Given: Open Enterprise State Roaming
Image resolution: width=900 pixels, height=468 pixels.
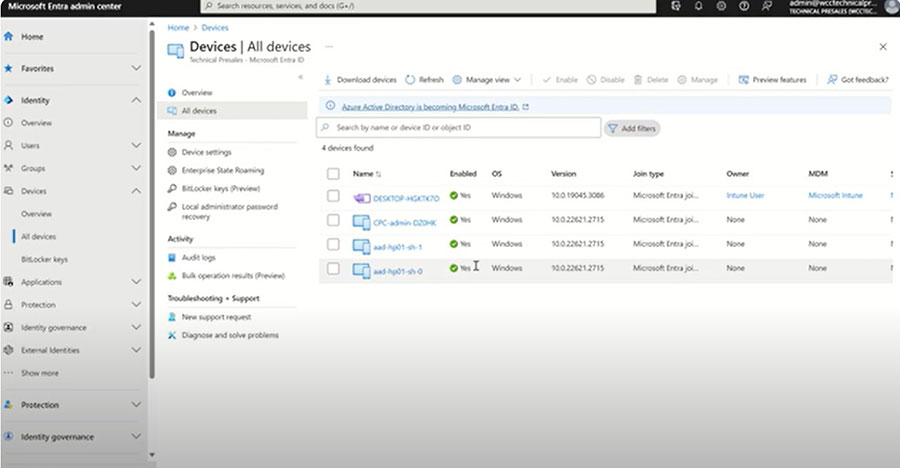Looking at the screenshot, I should click(223, 171).
